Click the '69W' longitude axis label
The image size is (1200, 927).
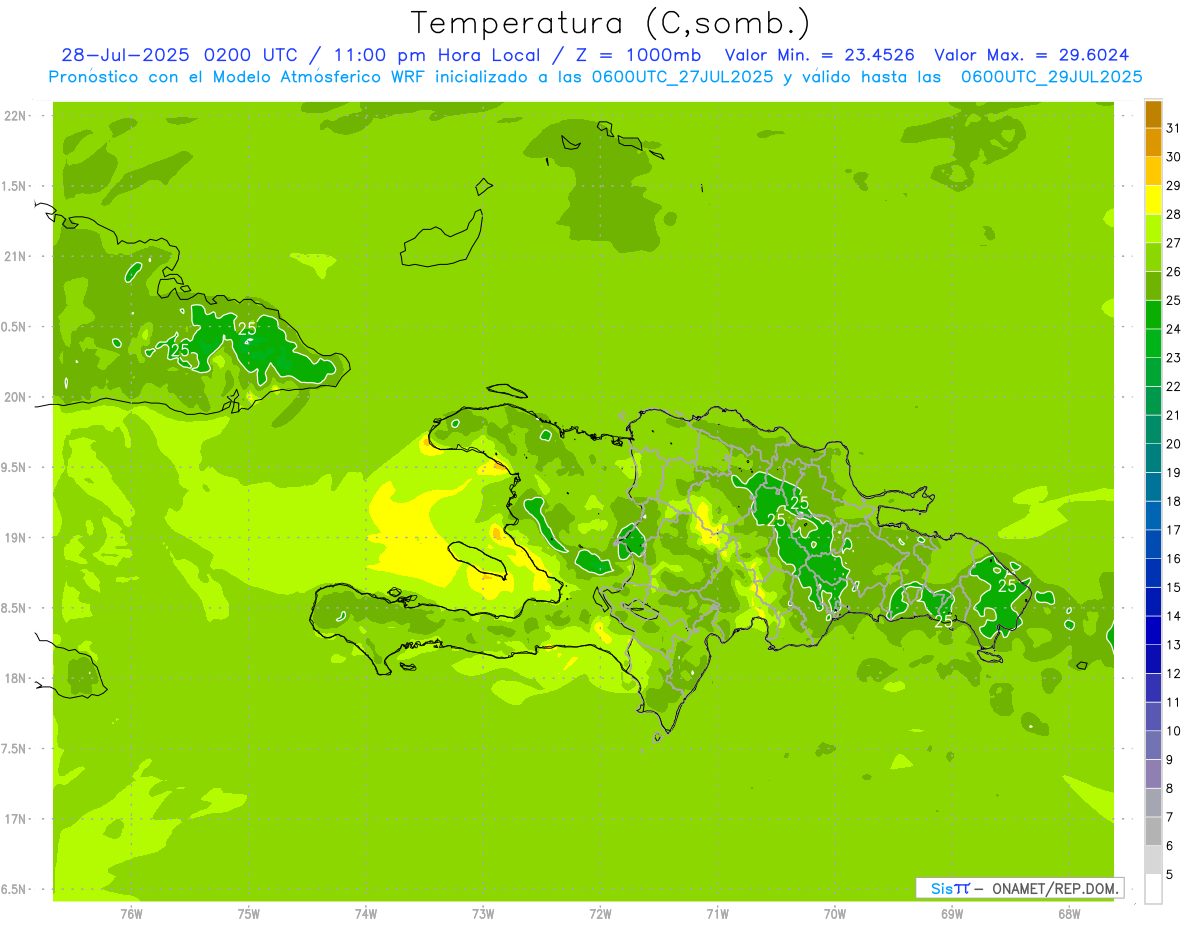point(951,913)
